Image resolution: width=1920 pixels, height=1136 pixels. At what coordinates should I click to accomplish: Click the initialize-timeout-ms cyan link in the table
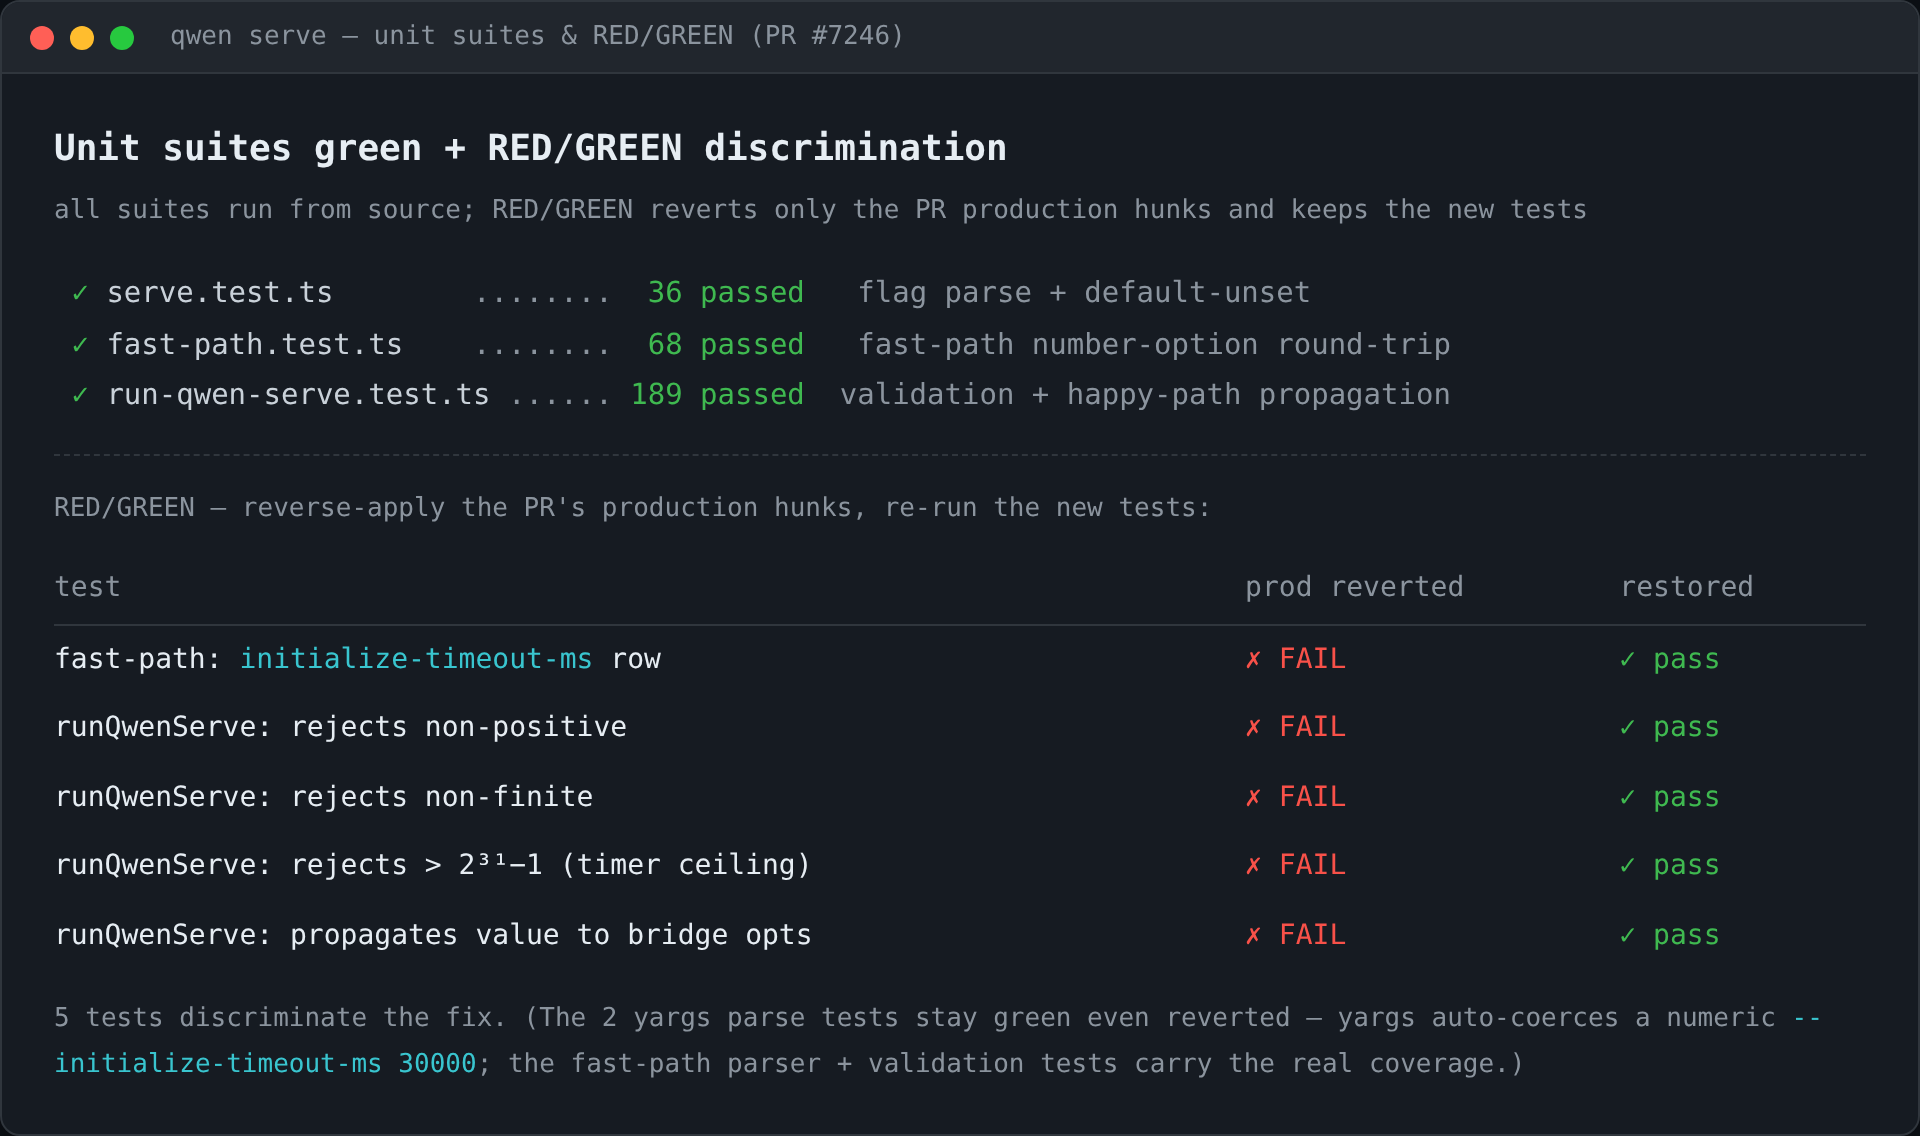click(416, 659)
